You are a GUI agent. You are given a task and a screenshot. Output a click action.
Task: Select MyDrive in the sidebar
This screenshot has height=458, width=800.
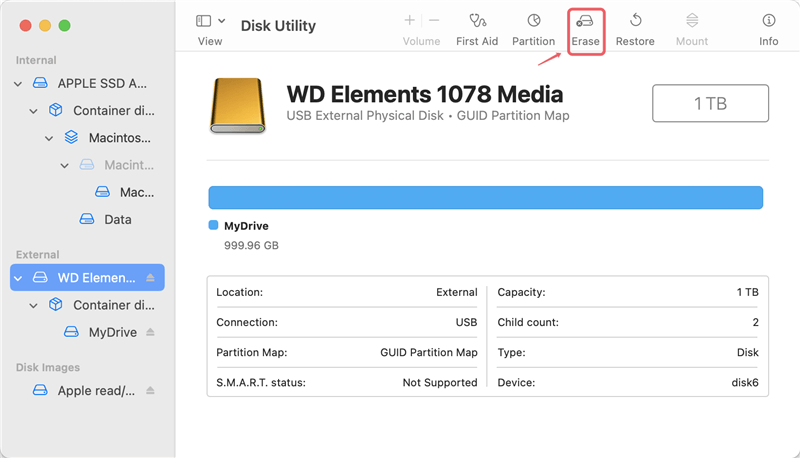click(112, 332)
